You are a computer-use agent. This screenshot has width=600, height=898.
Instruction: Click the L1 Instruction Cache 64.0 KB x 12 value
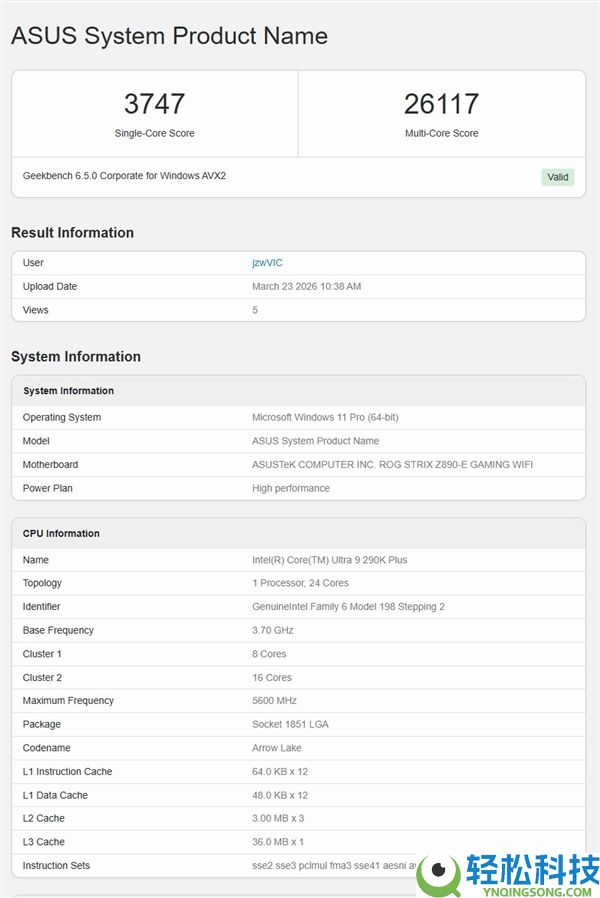point(280,771)
